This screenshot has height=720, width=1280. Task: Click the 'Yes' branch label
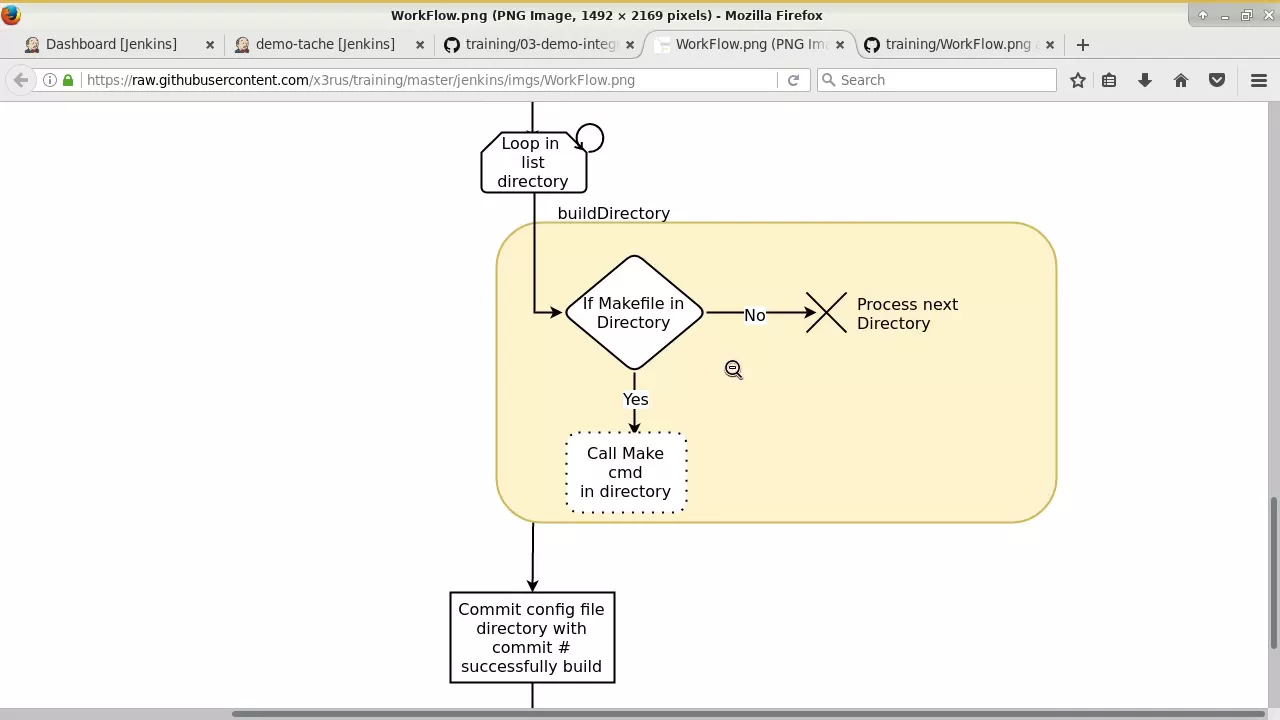(x=636, y=399)
